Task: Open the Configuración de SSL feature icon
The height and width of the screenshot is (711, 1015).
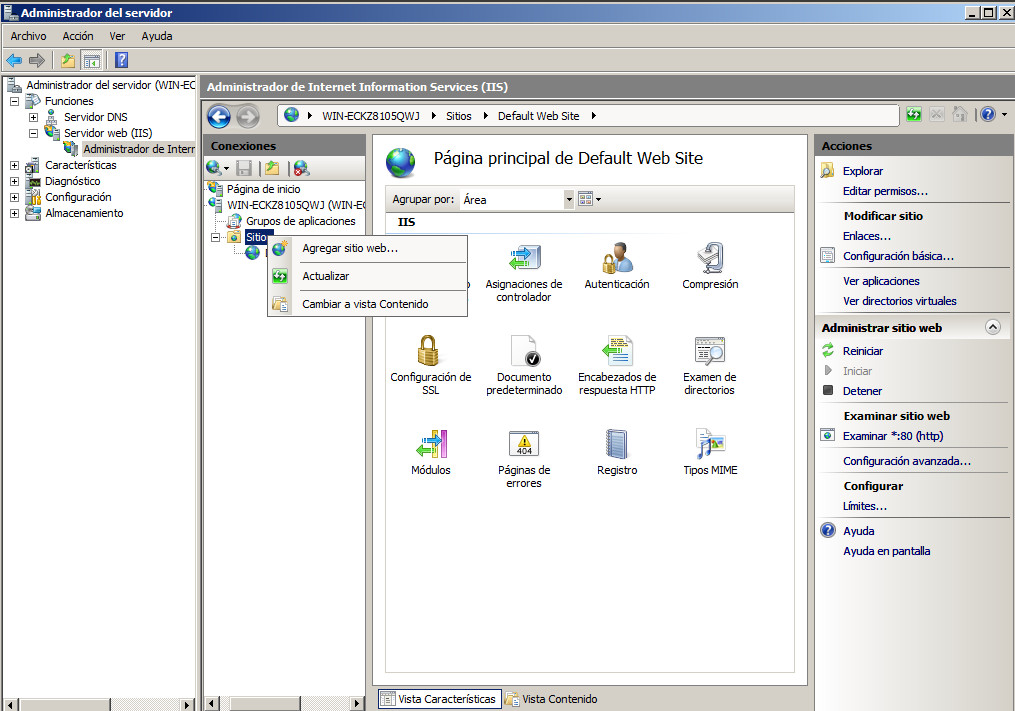Action: (430, 352)
